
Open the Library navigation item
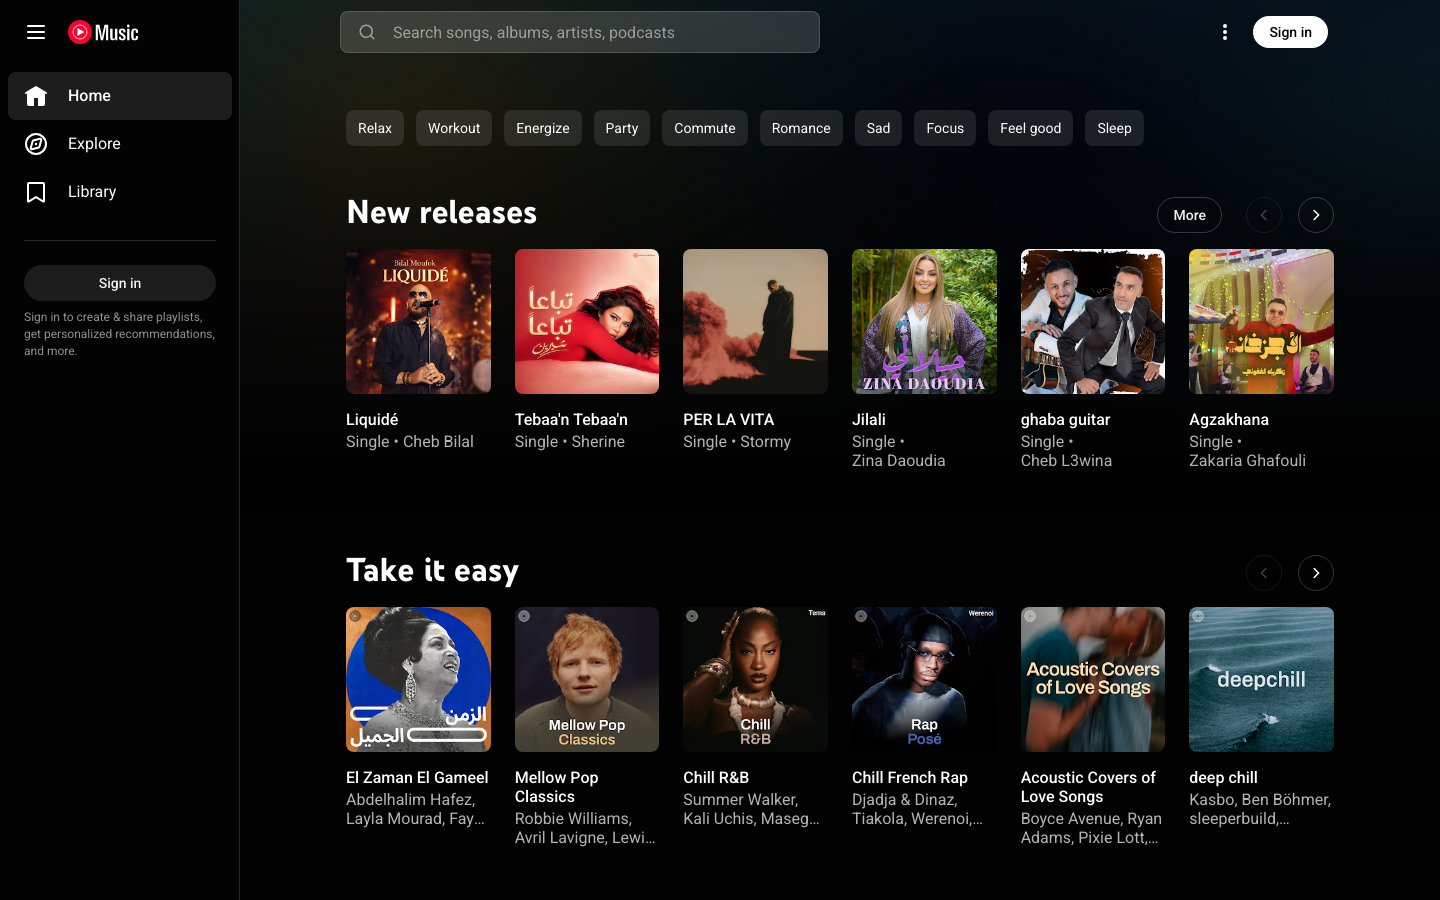click(120, 192)
